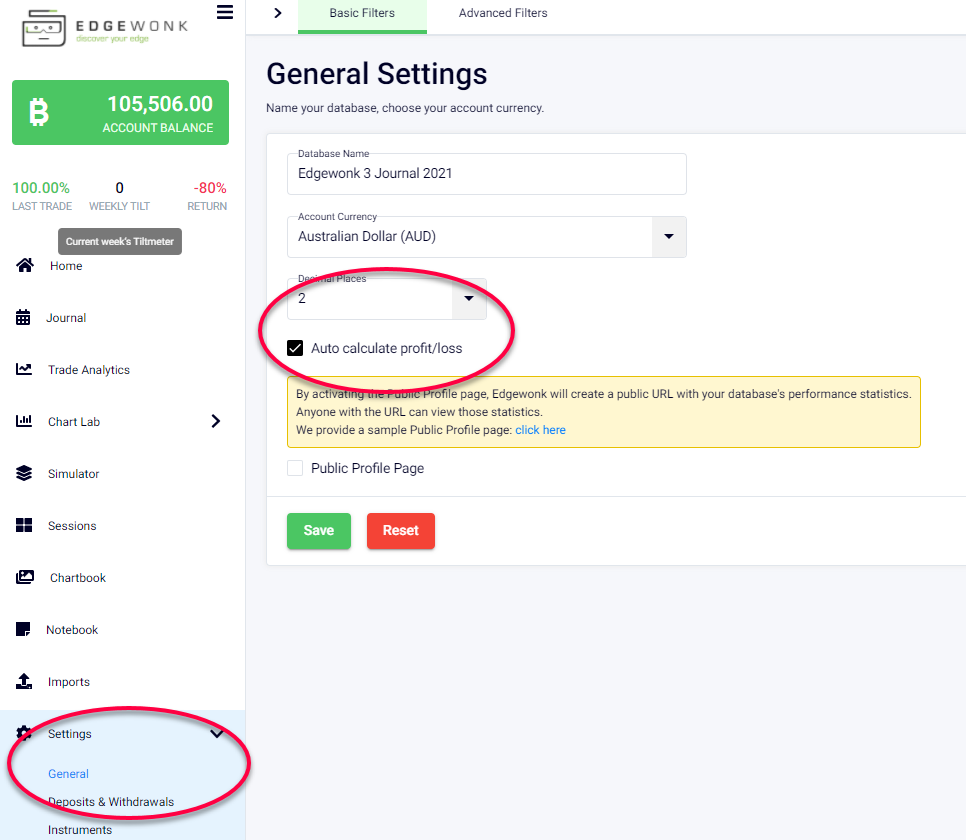Click the Bitcoin account balance icon
Image resolution: width=966 pixels, height=840 pixels.
click(39, 112)
